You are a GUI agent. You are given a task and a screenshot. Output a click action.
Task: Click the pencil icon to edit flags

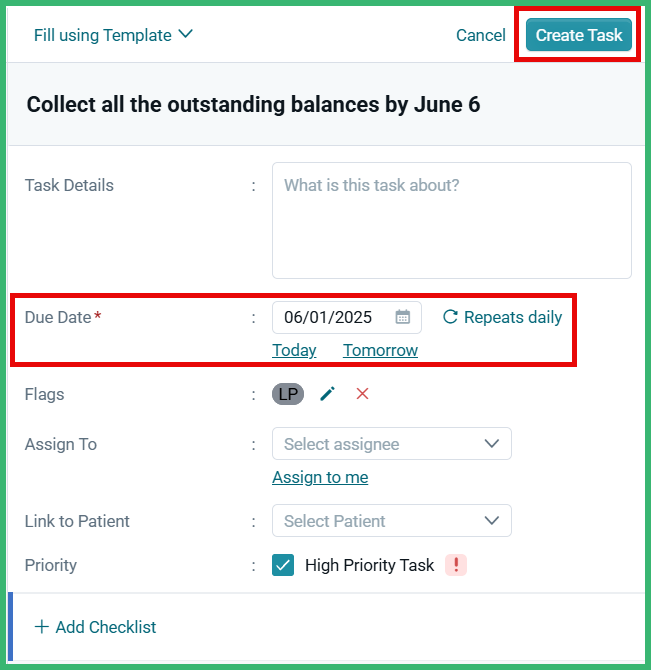coord(328,394)
